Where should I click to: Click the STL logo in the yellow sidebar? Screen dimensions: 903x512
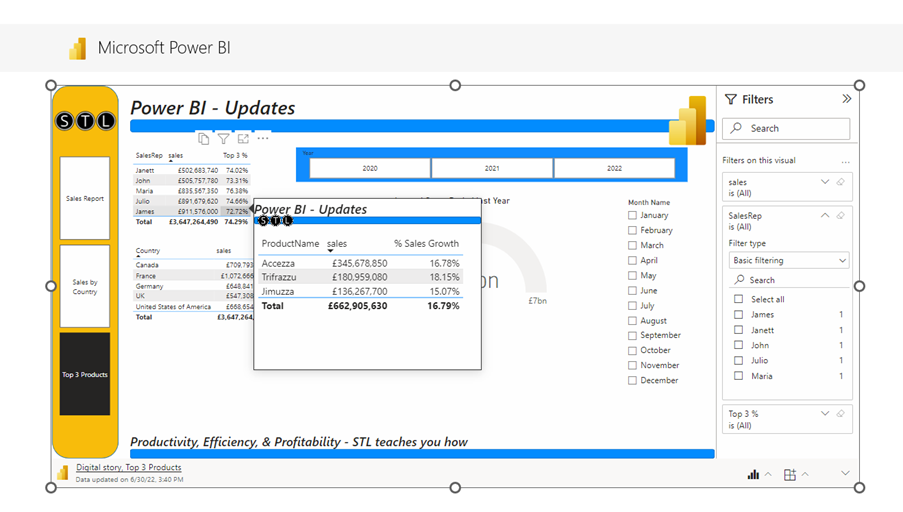(85, 121)
